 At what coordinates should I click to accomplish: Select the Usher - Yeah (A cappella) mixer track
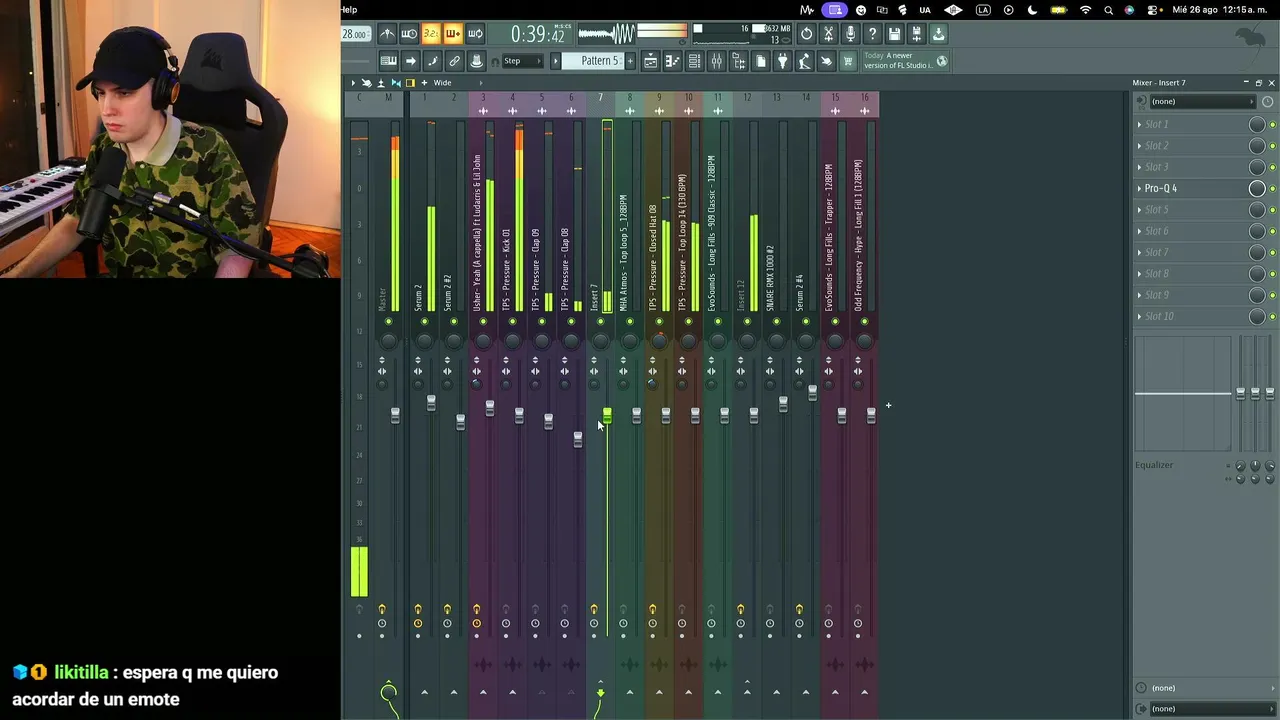477,232
